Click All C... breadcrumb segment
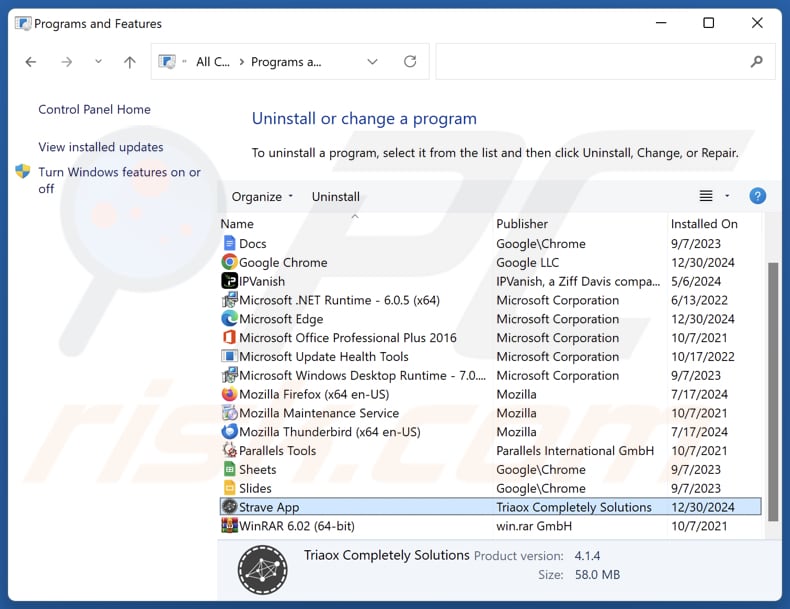This screenshot has width=790, height=609. (213, 61)
